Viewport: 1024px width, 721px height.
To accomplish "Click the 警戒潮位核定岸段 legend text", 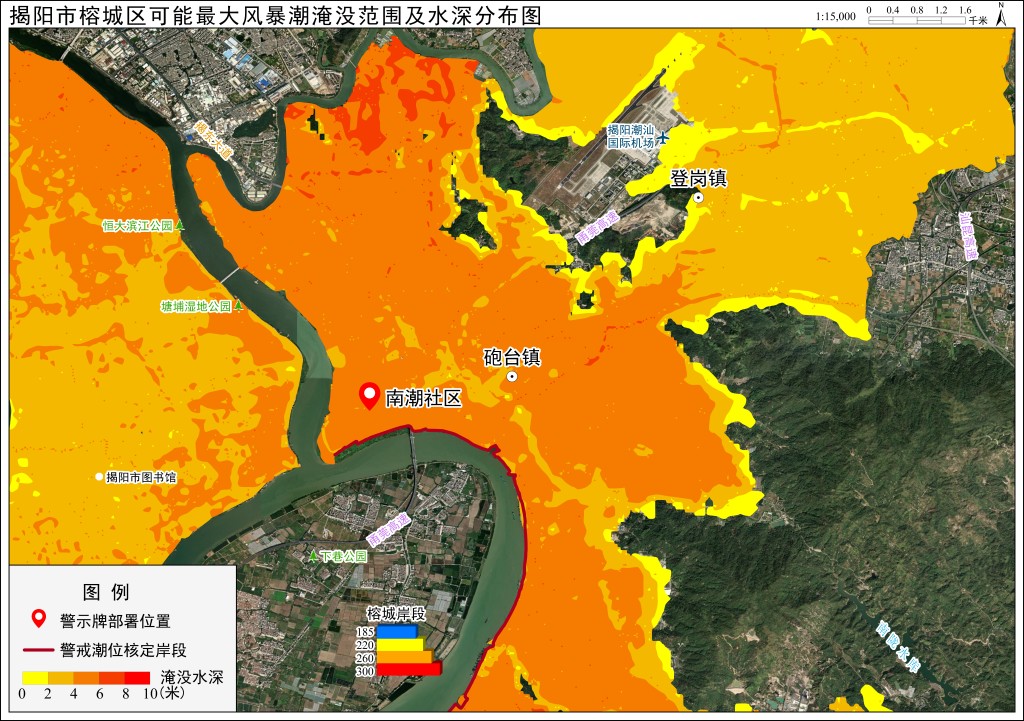I will pyautogui.click(x=123, y=650).
